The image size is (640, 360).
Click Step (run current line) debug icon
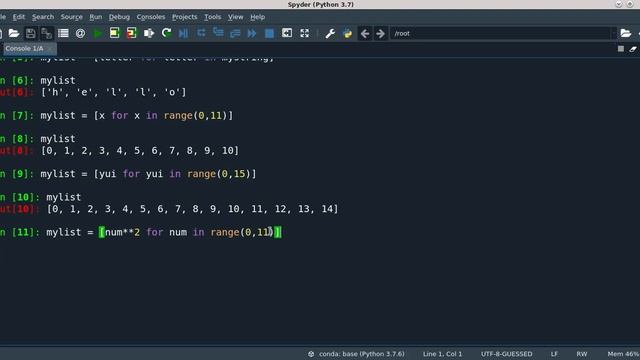(x=201, y=33)
